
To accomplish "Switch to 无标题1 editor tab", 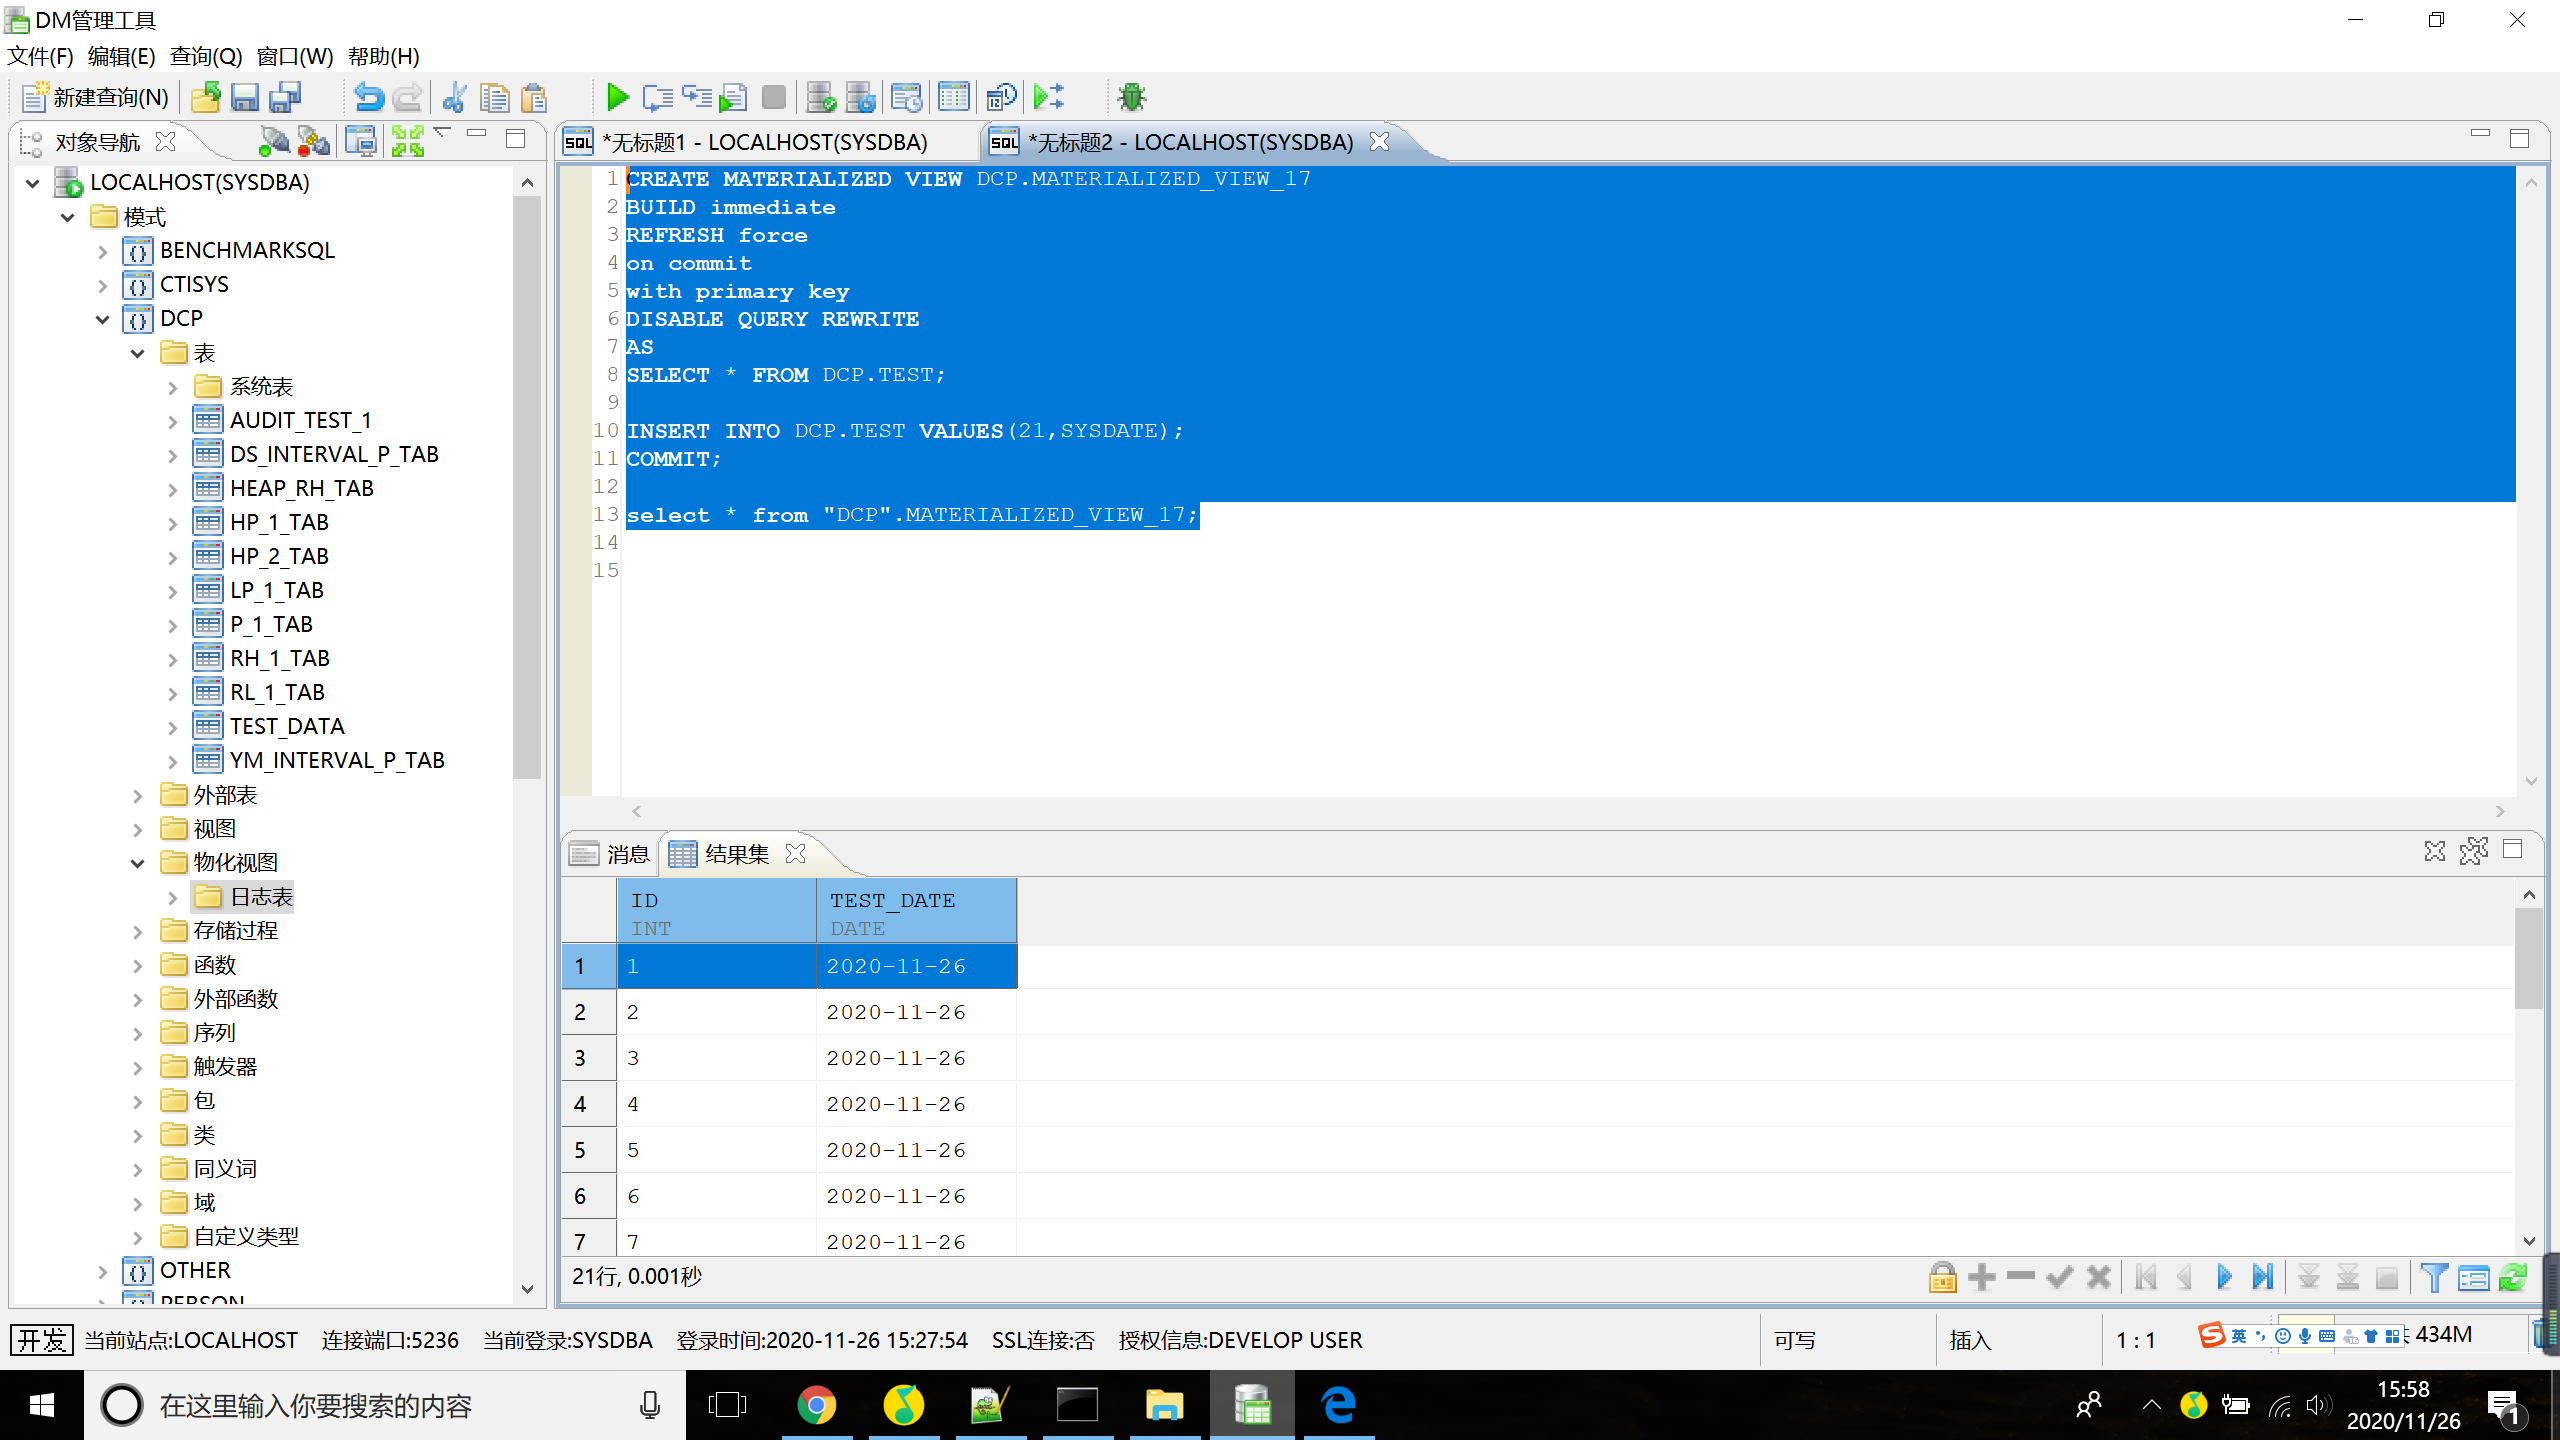I will [x=765, y=142].
